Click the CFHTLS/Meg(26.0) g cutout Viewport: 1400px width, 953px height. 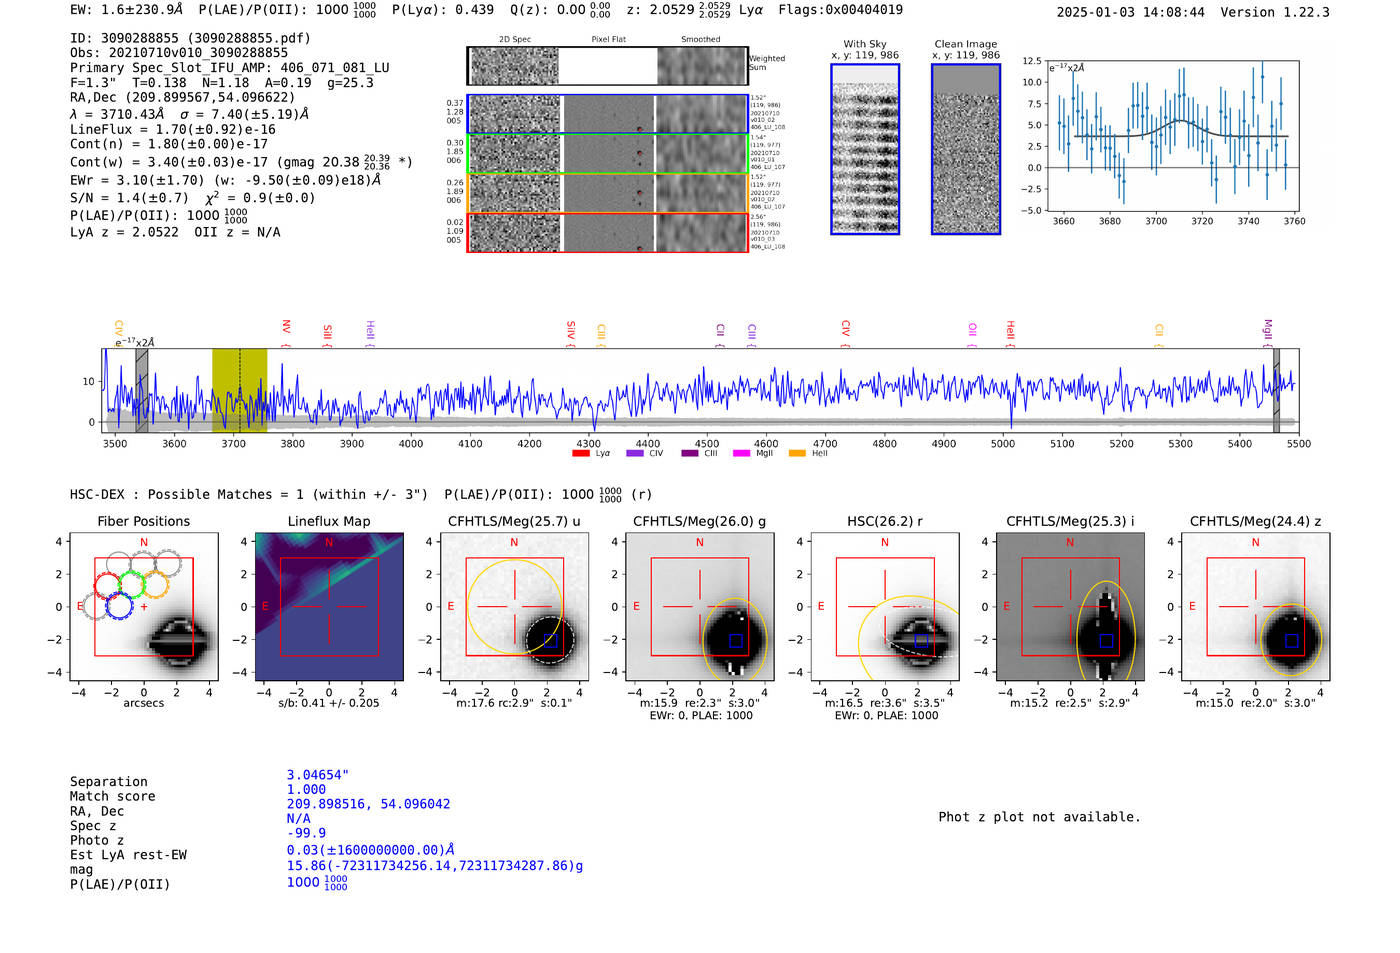[700, 607]
